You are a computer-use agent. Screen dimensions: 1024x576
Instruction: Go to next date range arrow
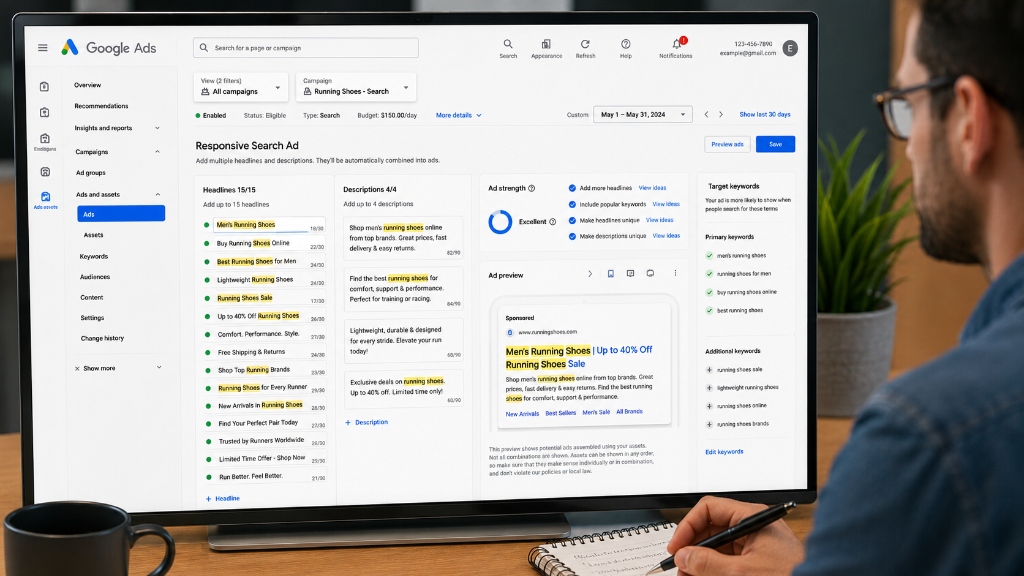[x=721, y=114]
